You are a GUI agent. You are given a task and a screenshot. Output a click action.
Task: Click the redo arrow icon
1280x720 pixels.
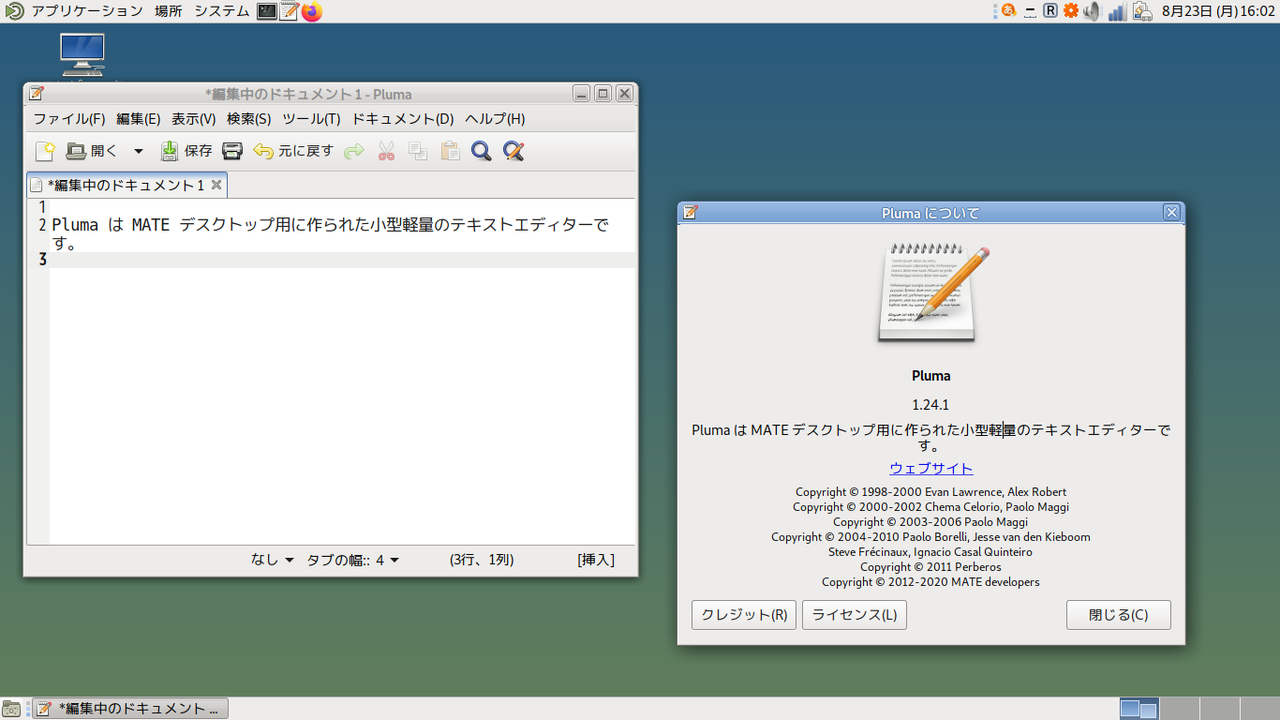[x=353, y=151]
